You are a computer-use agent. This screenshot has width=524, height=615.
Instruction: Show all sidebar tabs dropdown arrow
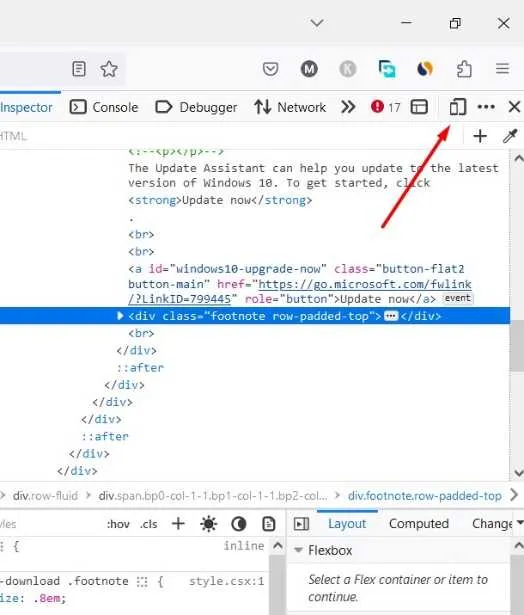coord(520,522)
